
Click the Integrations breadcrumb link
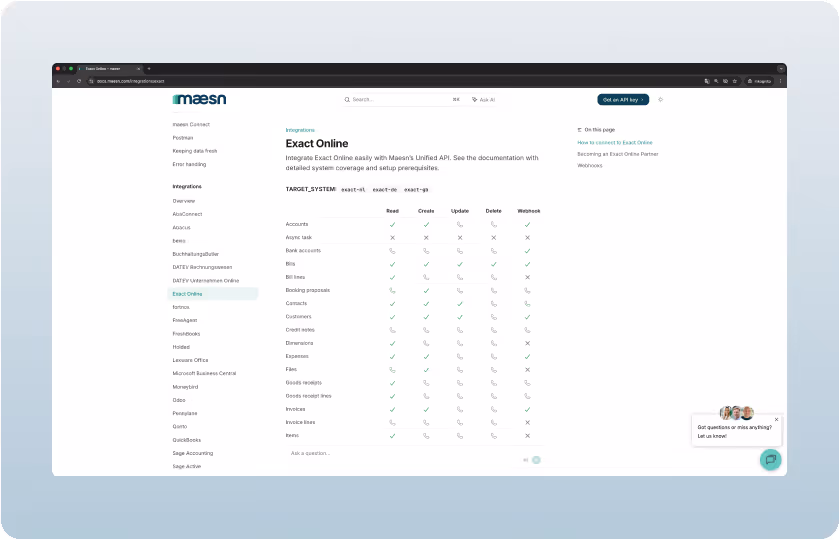click(300, 130)
